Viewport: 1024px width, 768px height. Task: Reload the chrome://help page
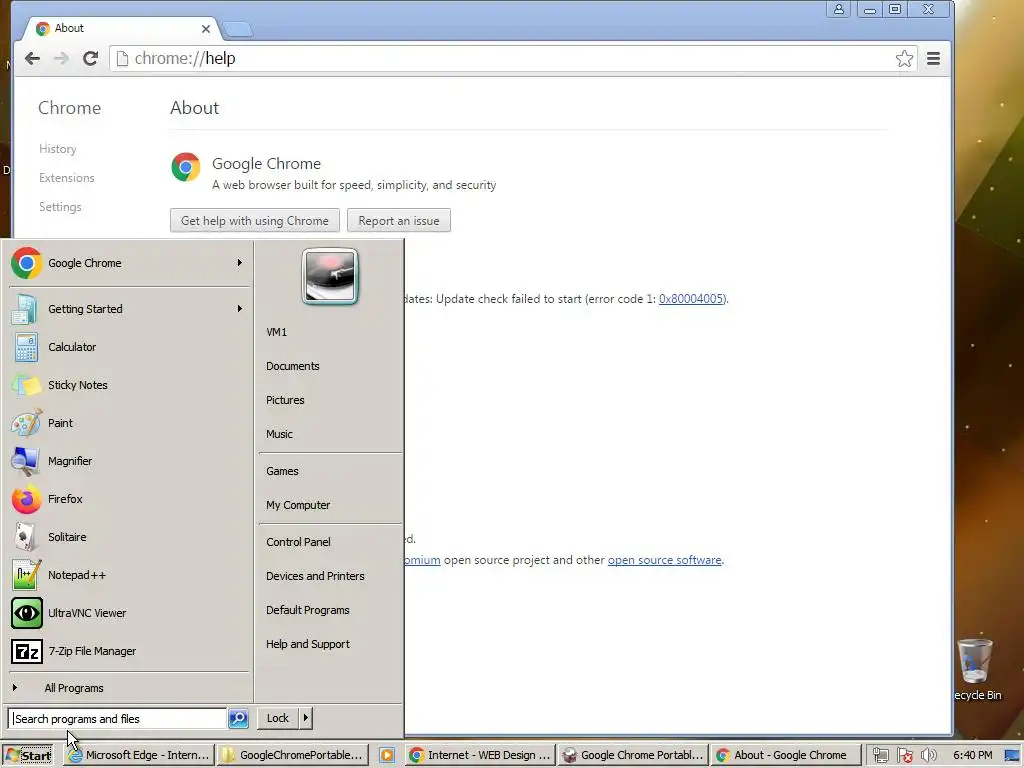click(x=90, y=59)
